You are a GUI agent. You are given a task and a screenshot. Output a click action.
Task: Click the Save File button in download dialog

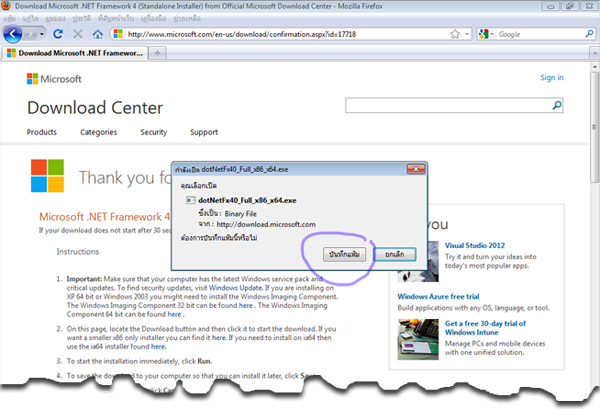coord(344,254)
